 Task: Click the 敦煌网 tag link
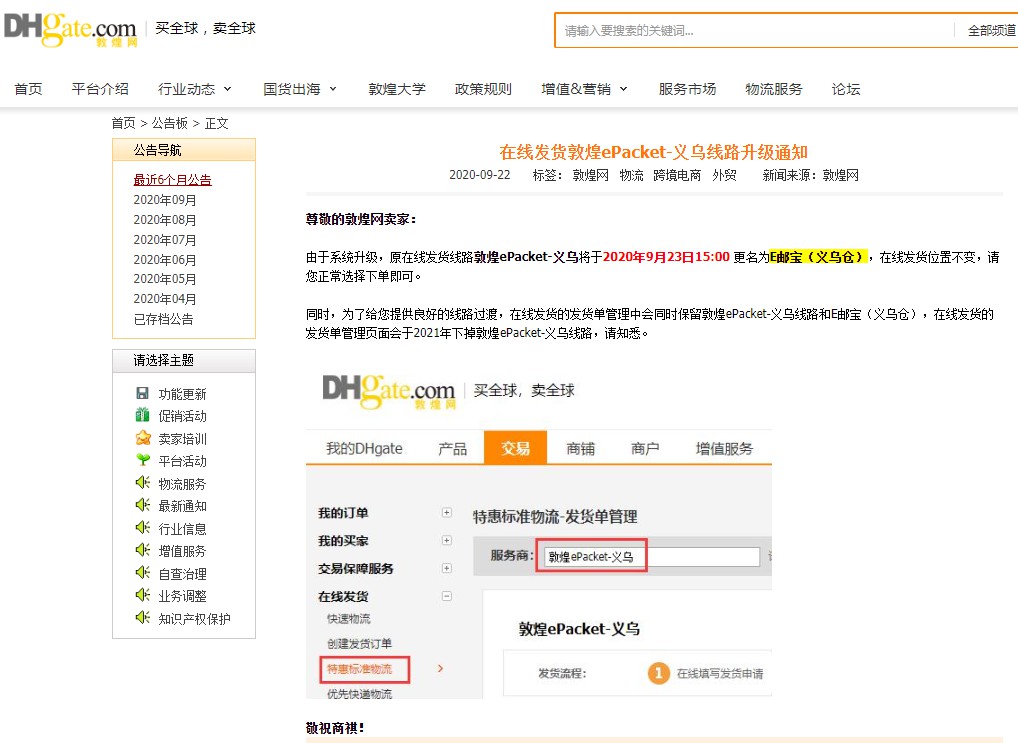[591, 175]
